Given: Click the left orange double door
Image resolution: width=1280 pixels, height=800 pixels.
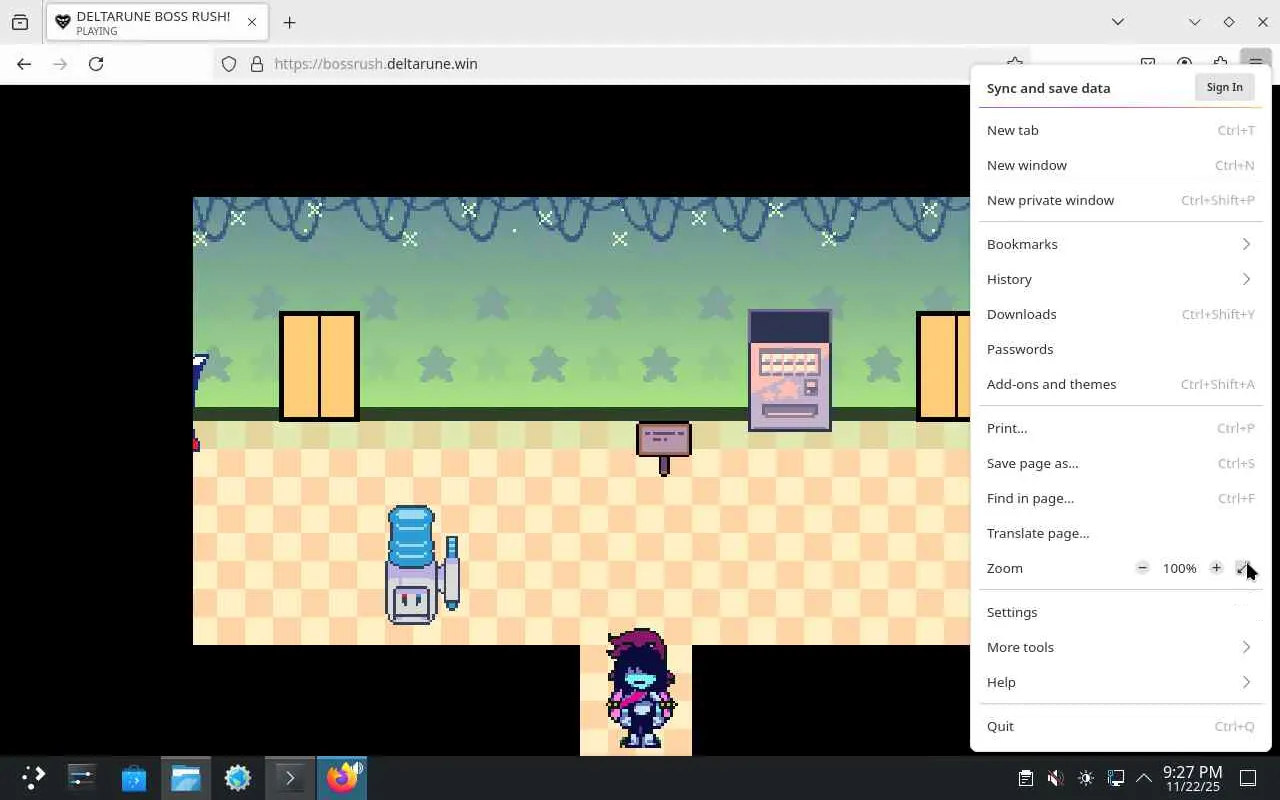Looking at the screenshot, I should click(x=319, y=366).
